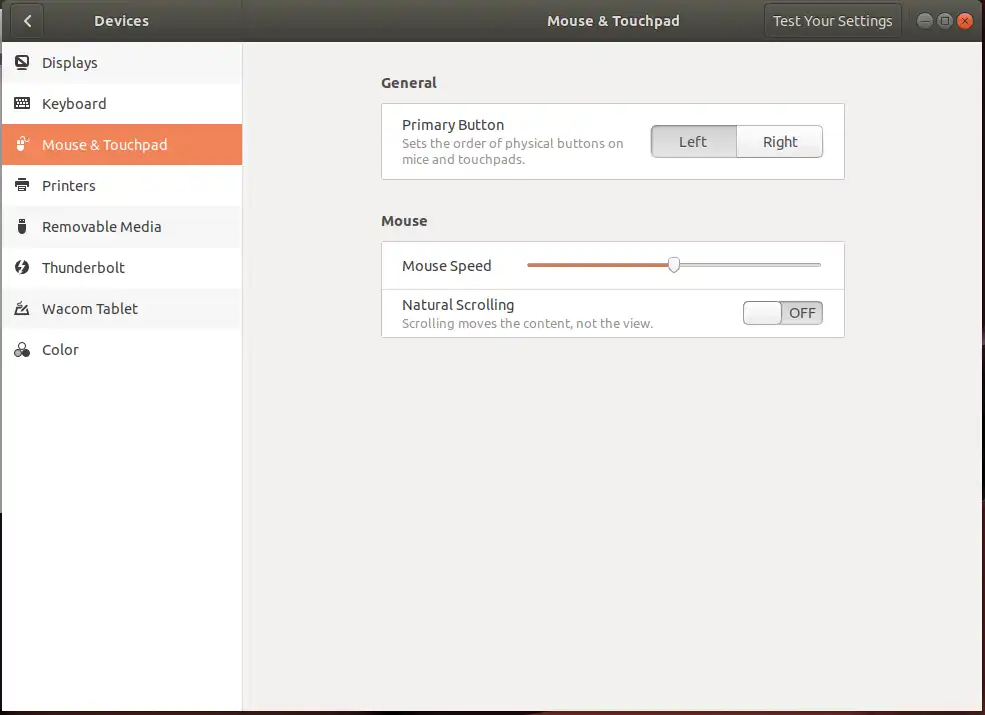Minimize the settings window
Image resolution: width=985 pixels, height=715 pixels.
pos(925,21)
